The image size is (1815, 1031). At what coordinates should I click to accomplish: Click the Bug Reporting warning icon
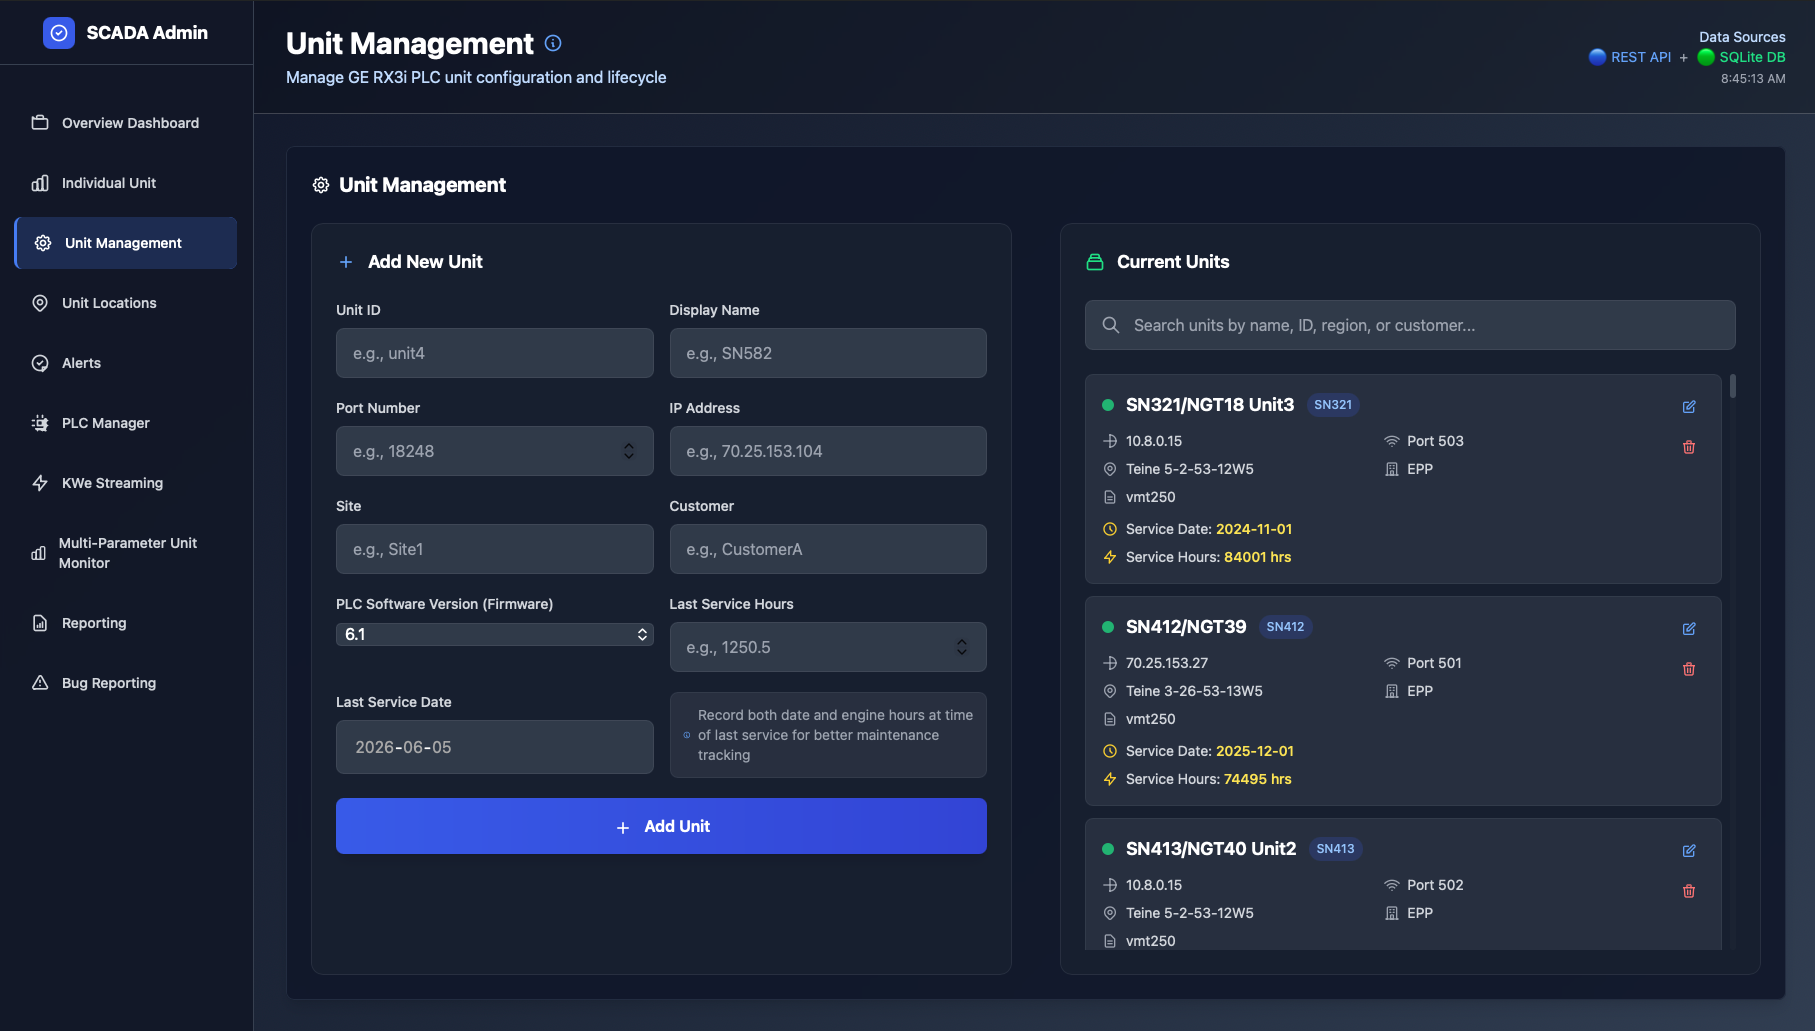click(x=40, y=683)
